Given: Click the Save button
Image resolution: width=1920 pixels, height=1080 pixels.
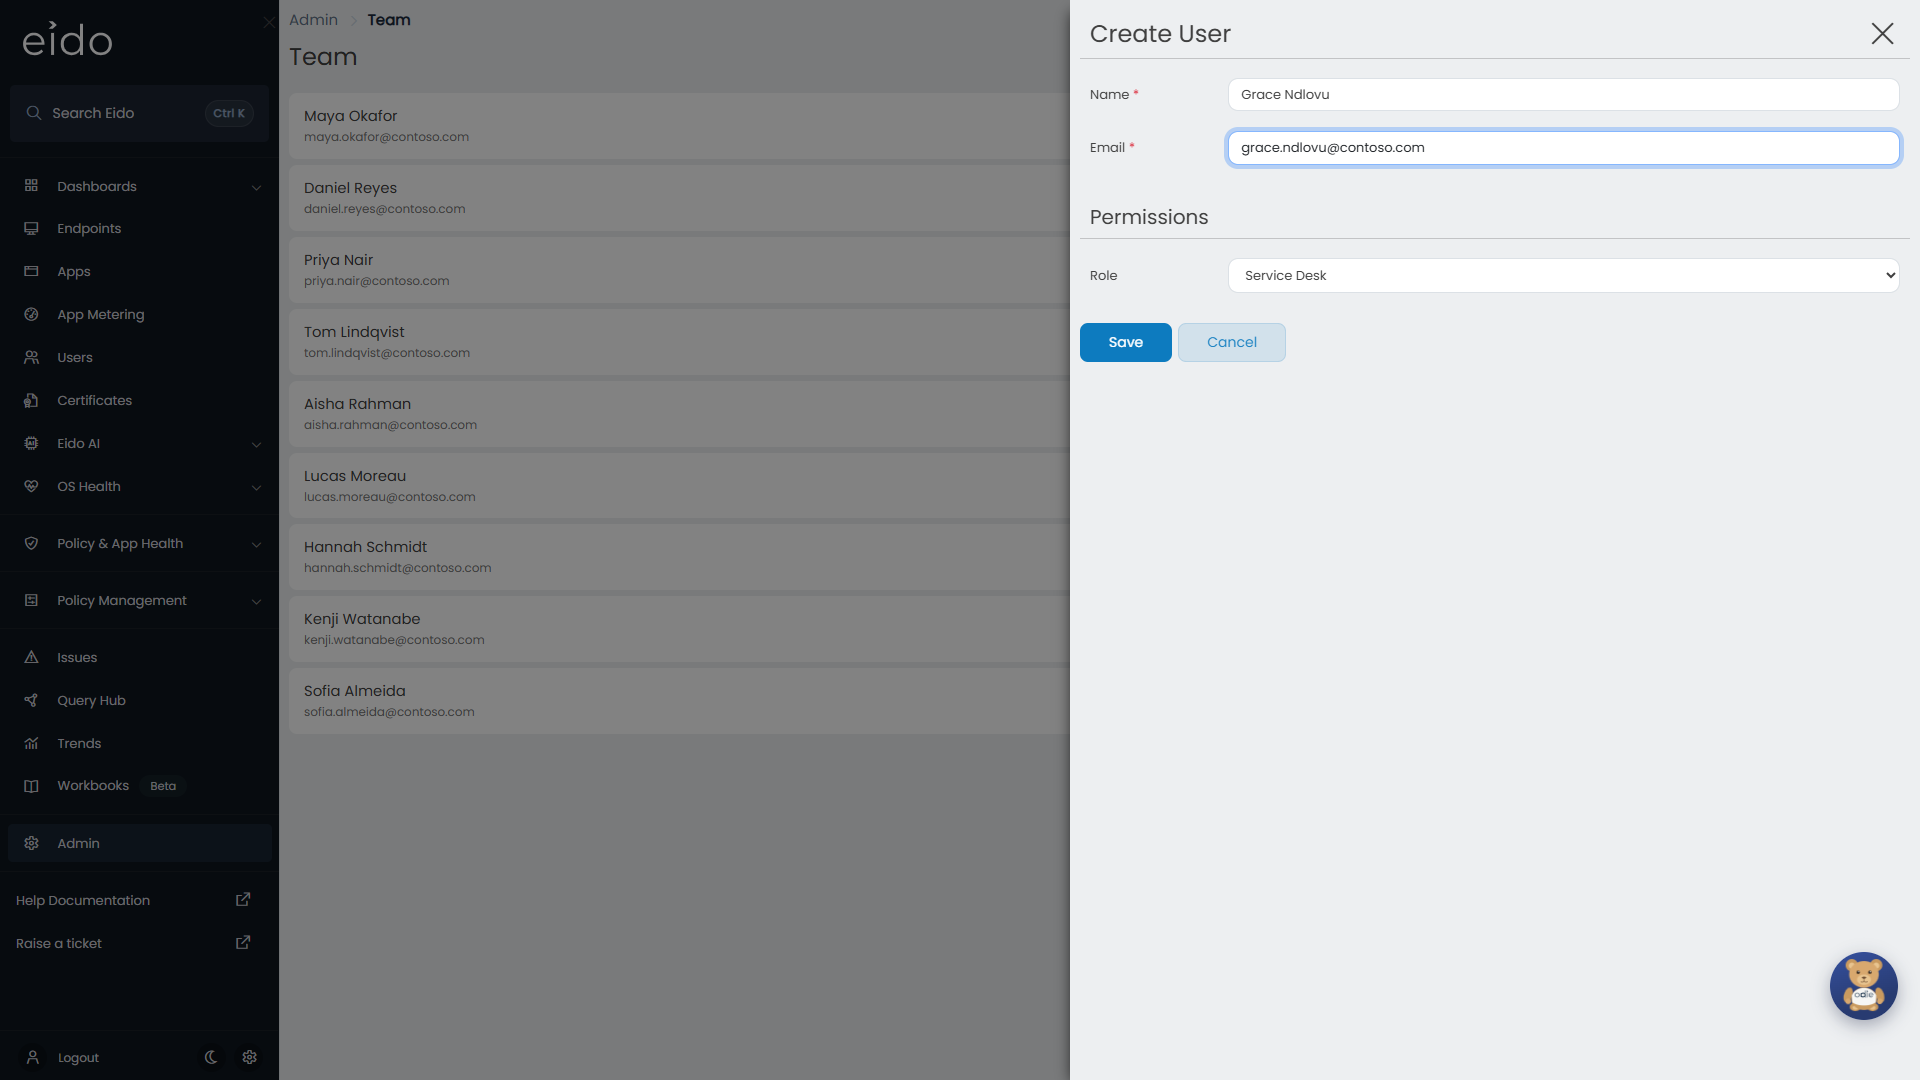Looking at the screenshot, I should click(1125, 342).
